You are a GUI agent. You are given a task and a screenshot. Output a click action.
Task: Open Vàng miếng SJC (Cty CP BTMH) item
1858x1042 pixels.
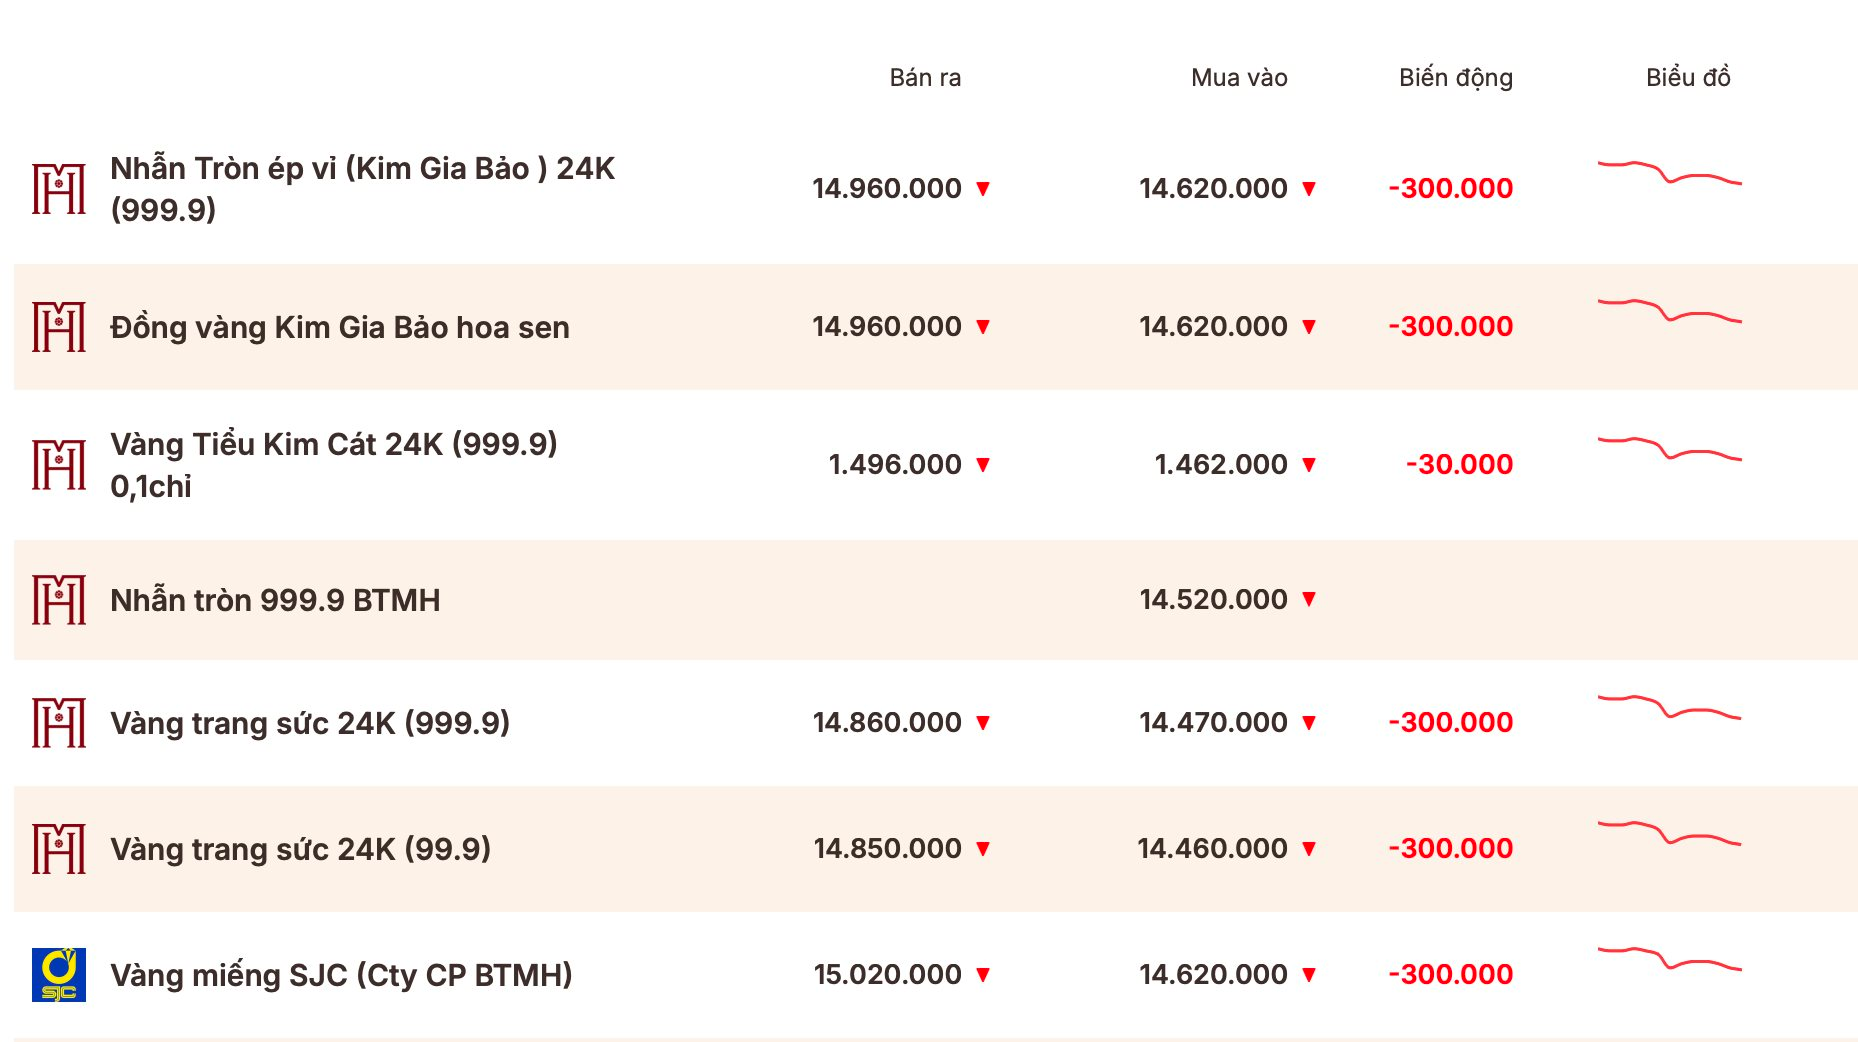[341, 975]
